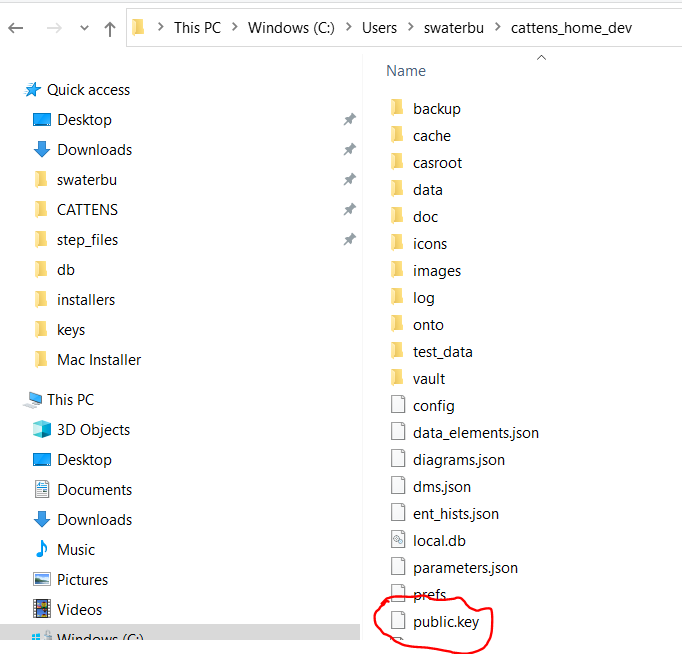Select parameters.json file
Image resolution: width=682 pixels, height=654 pixels.
pos(465,568)
